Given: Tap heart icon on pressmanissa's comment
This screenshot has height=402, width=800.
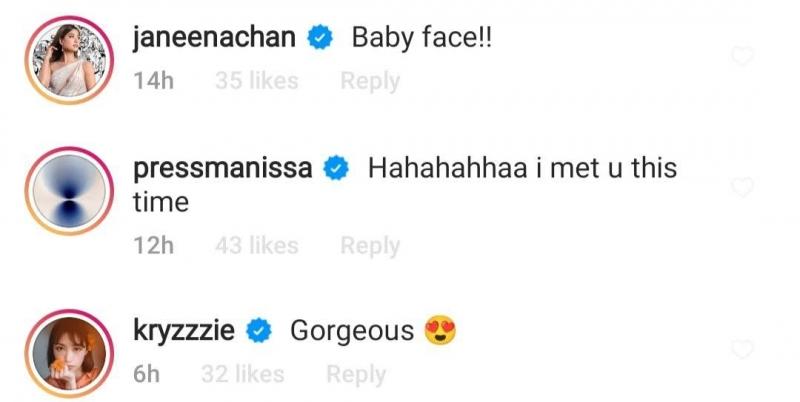Looking at the screenshot, I should [742, 188].
